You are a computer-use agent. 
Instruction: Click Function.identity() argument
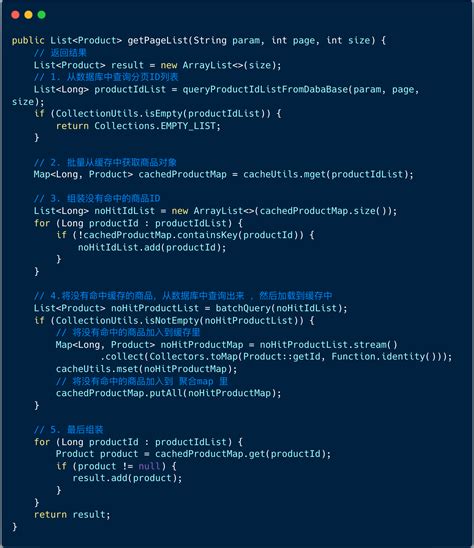384,357
